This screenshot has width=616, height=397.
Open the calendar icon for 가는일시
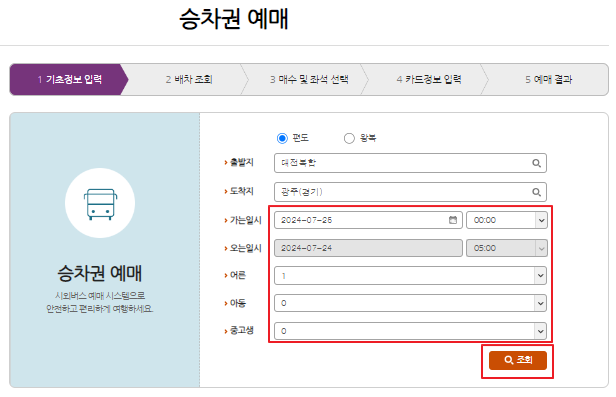pyautogui.click(x=453, y=220)
